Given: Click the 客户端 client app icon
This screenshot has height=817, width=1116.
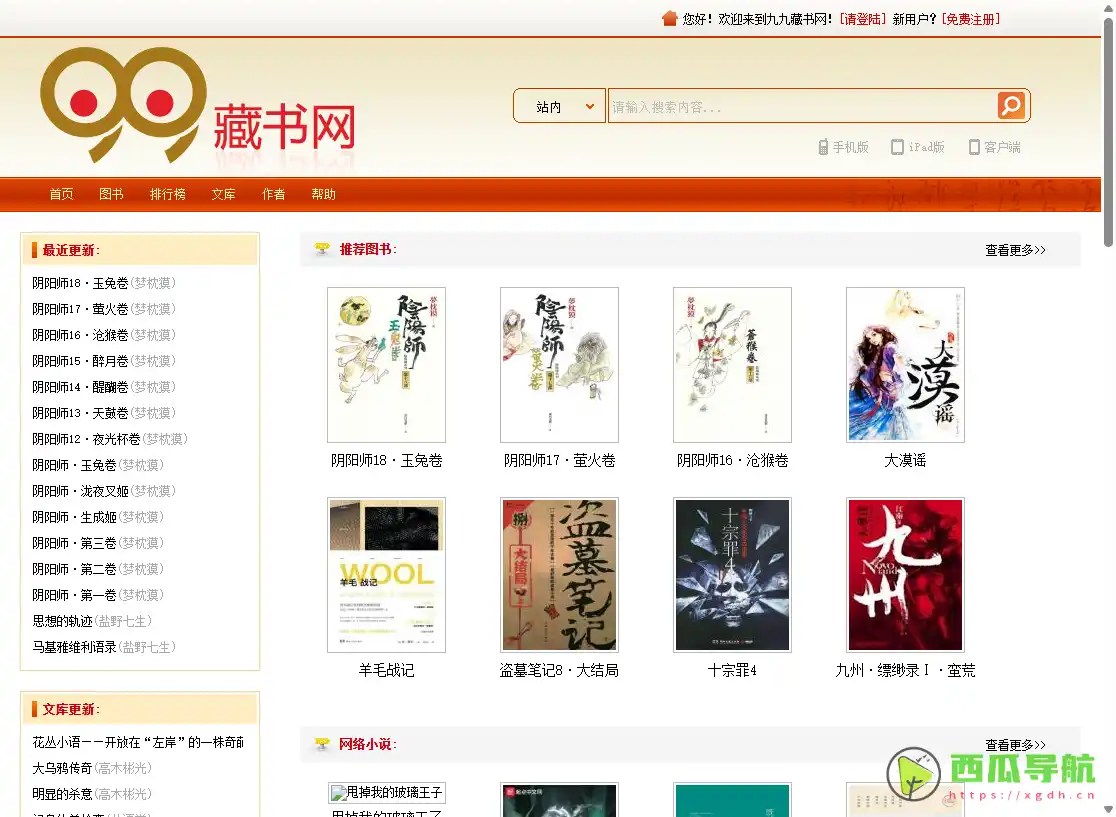Looking at the screenshot, I should (x=973, y=146).
